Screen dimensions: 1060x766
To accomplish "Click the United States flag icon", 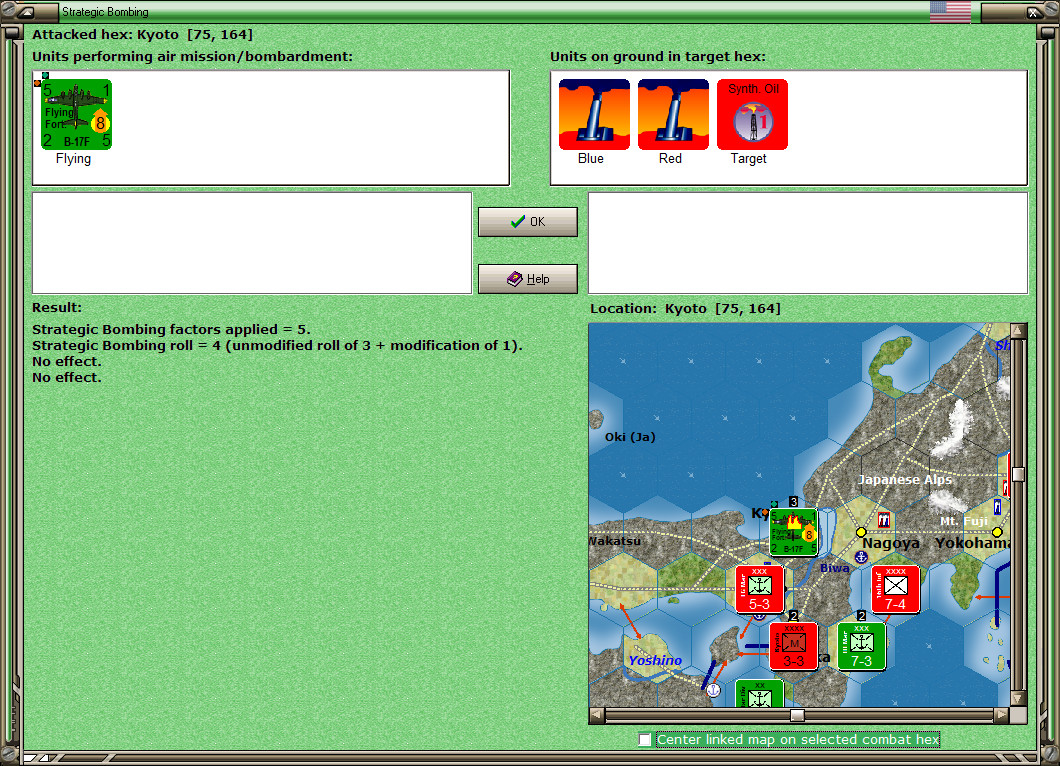I will 950,11.
